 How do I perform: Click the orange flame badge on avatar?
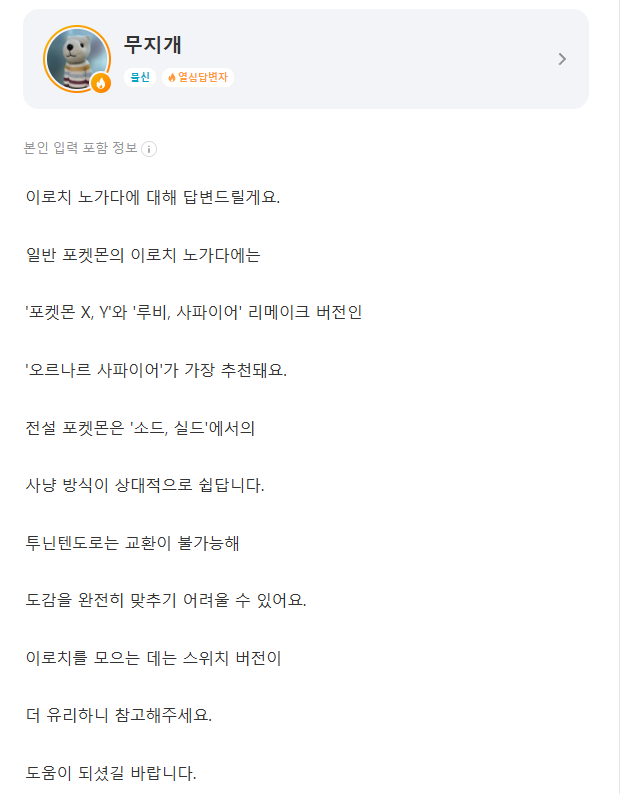click(x=100, y=84)
